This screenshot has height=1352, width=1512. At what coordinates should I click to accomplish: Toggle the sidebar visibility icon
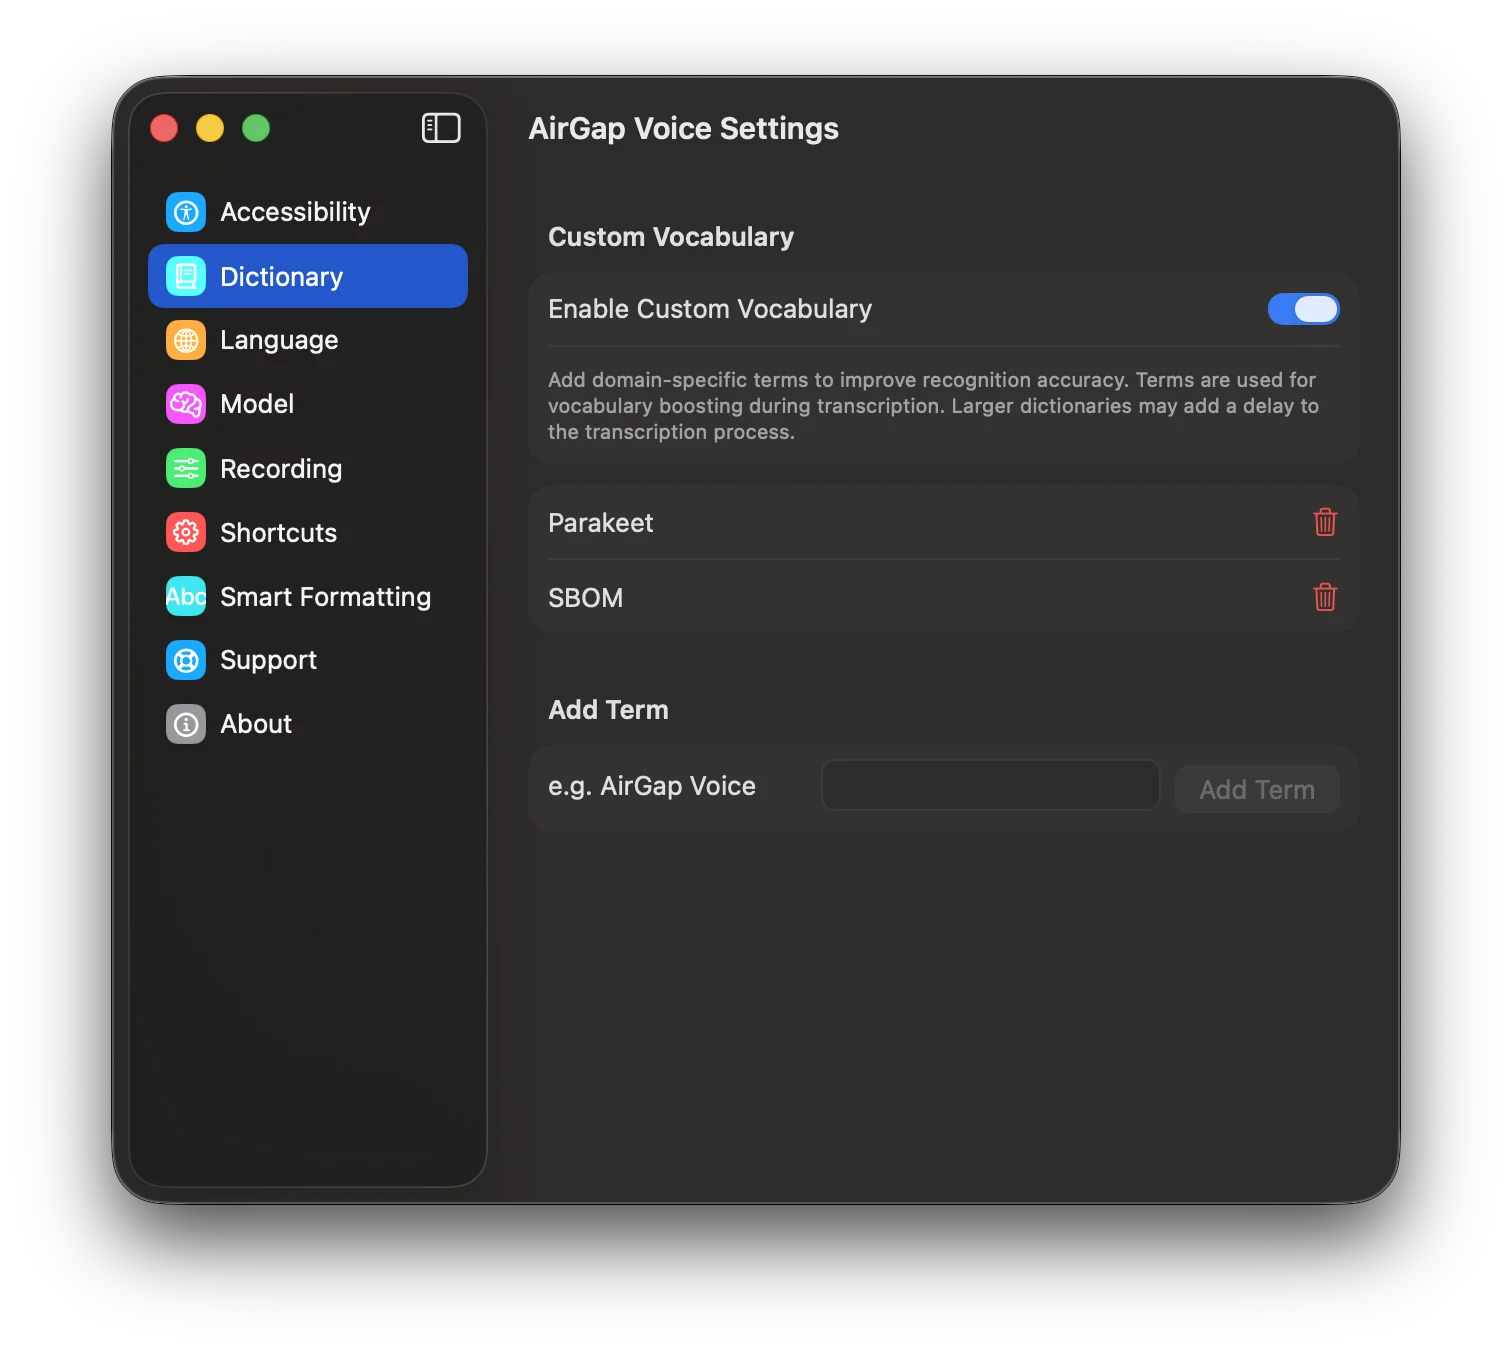pyautogui.click(x=441, y=128)
